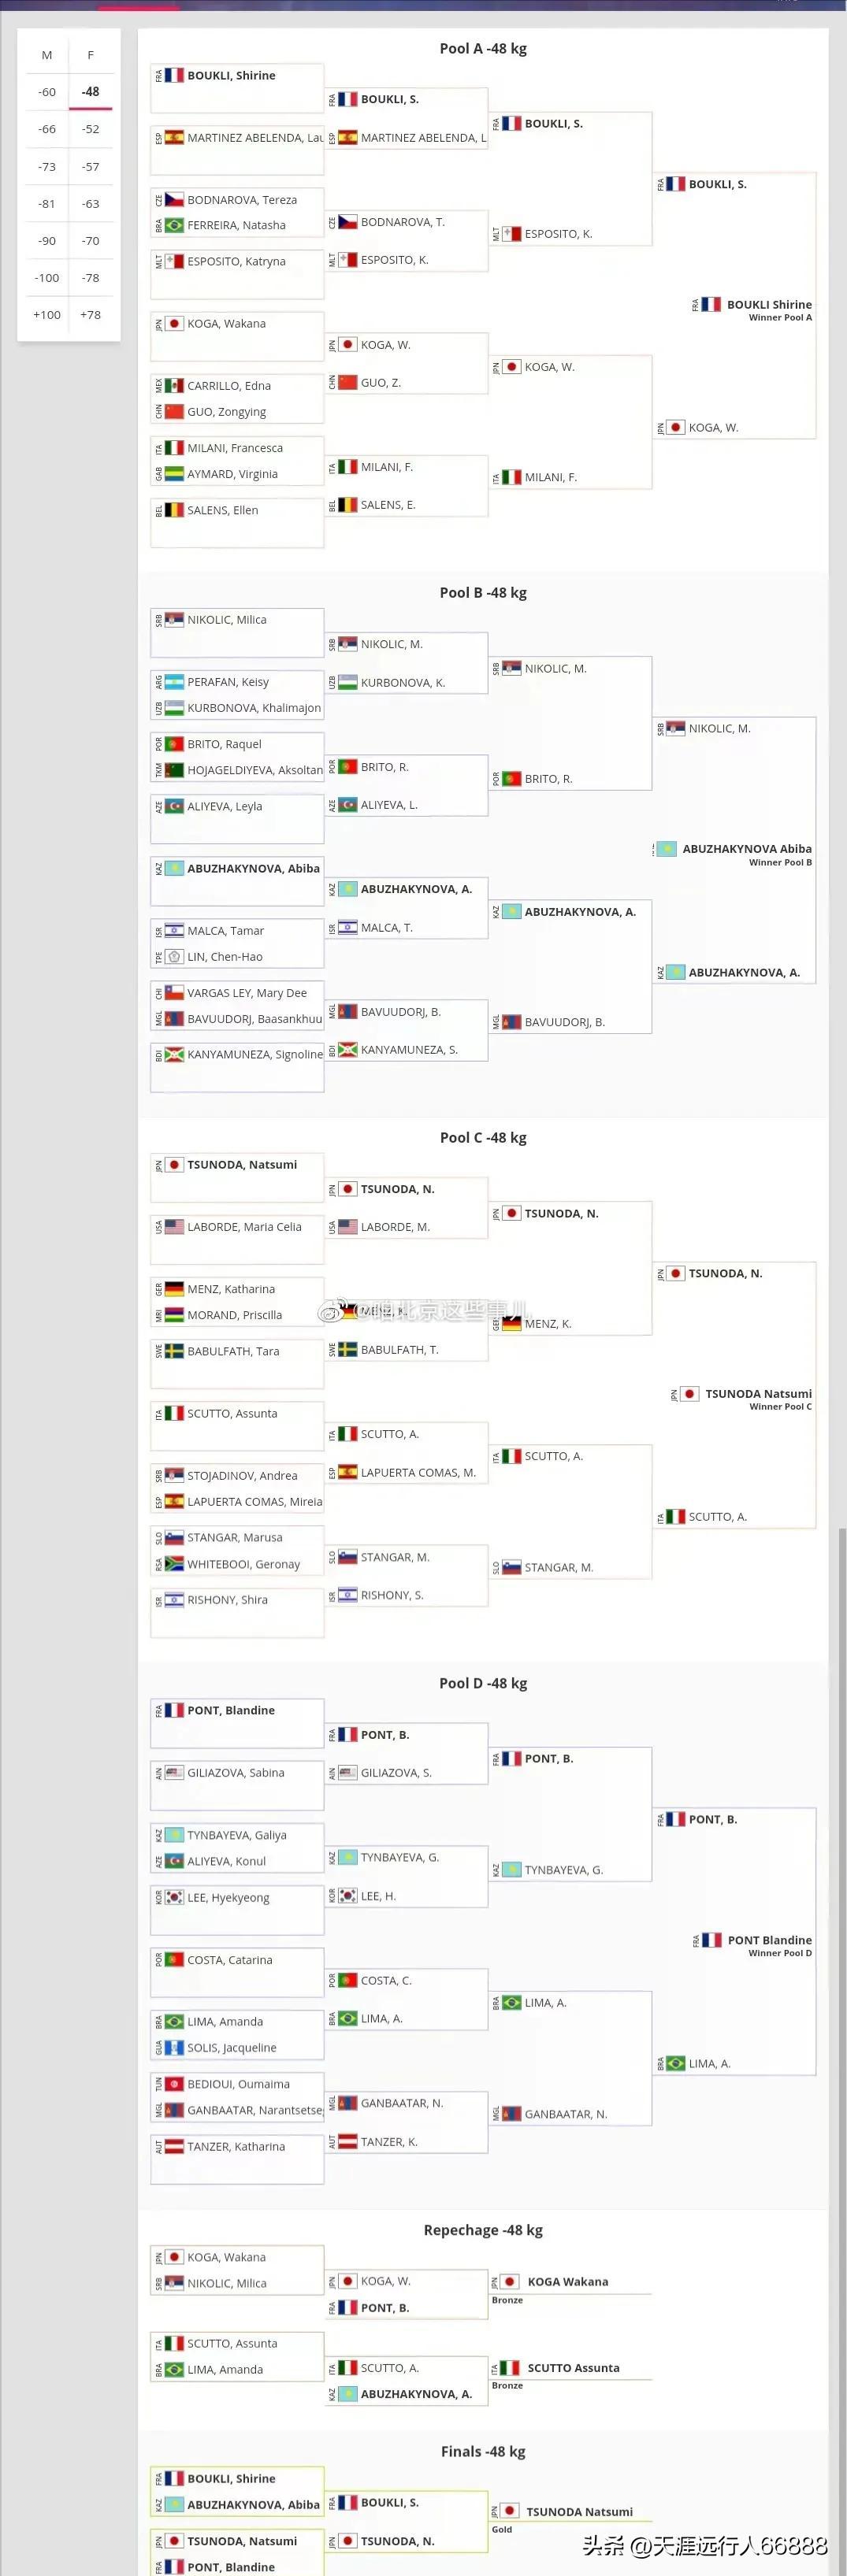Click the Guatemala flag next to SOLIS, Jacqueline
The width and height of the screenshot is (847, 2576).
[x=174, y=2047]
